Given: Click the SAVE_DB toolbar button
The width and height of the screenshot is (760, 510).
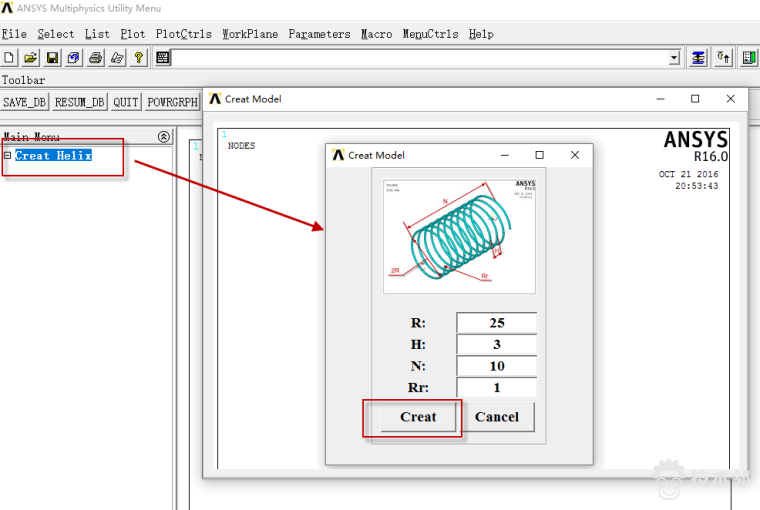Looking at the screenshot, I should [25, 102].
